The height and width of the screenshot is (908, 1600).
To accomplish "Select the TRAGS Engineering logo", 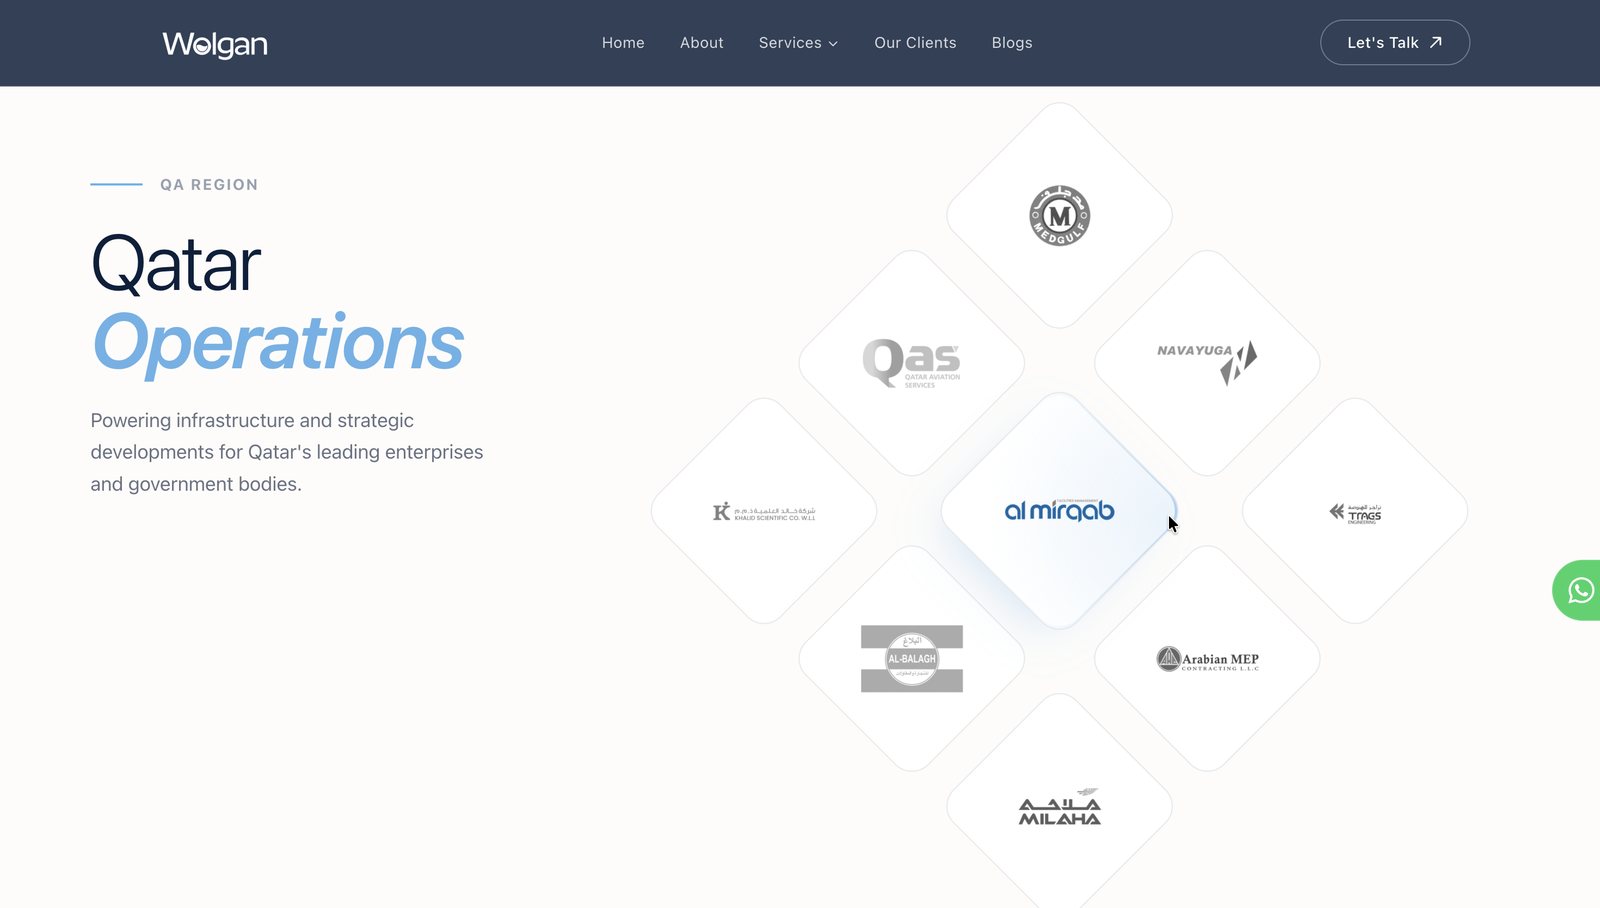I will (1355, 513).
